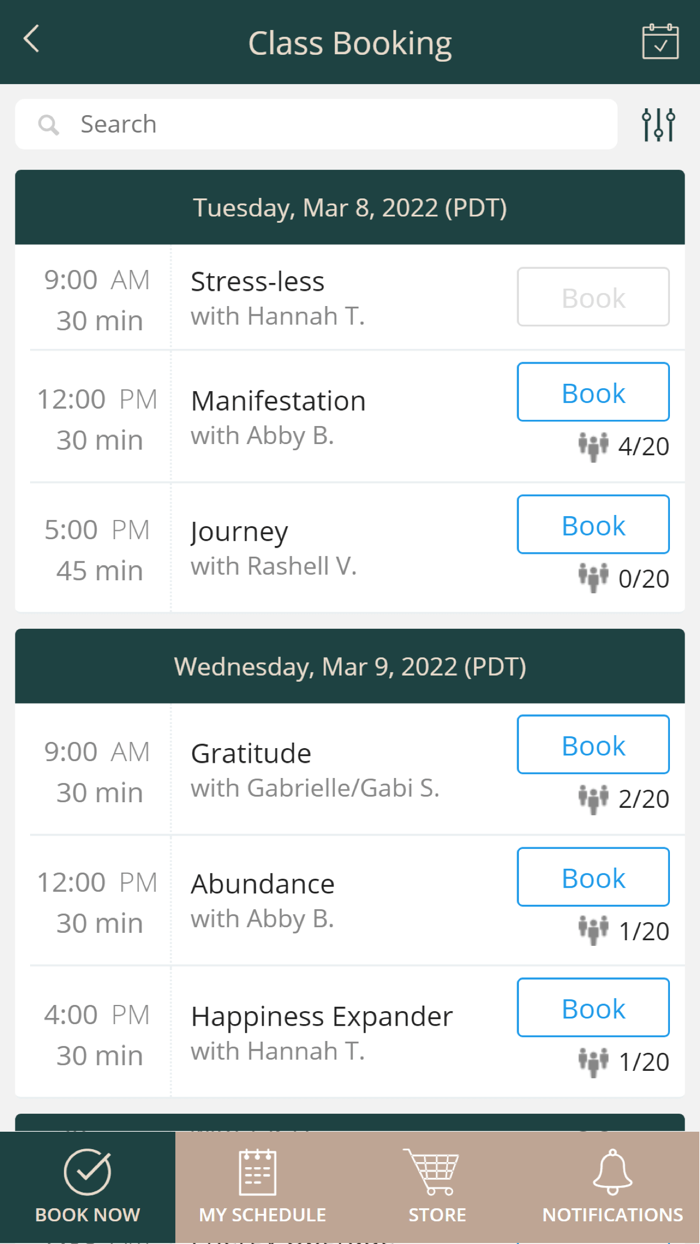The image size is (700, 1244).
Task: Tap the Book Now checkmark icon
Action: click(87, 1172)
